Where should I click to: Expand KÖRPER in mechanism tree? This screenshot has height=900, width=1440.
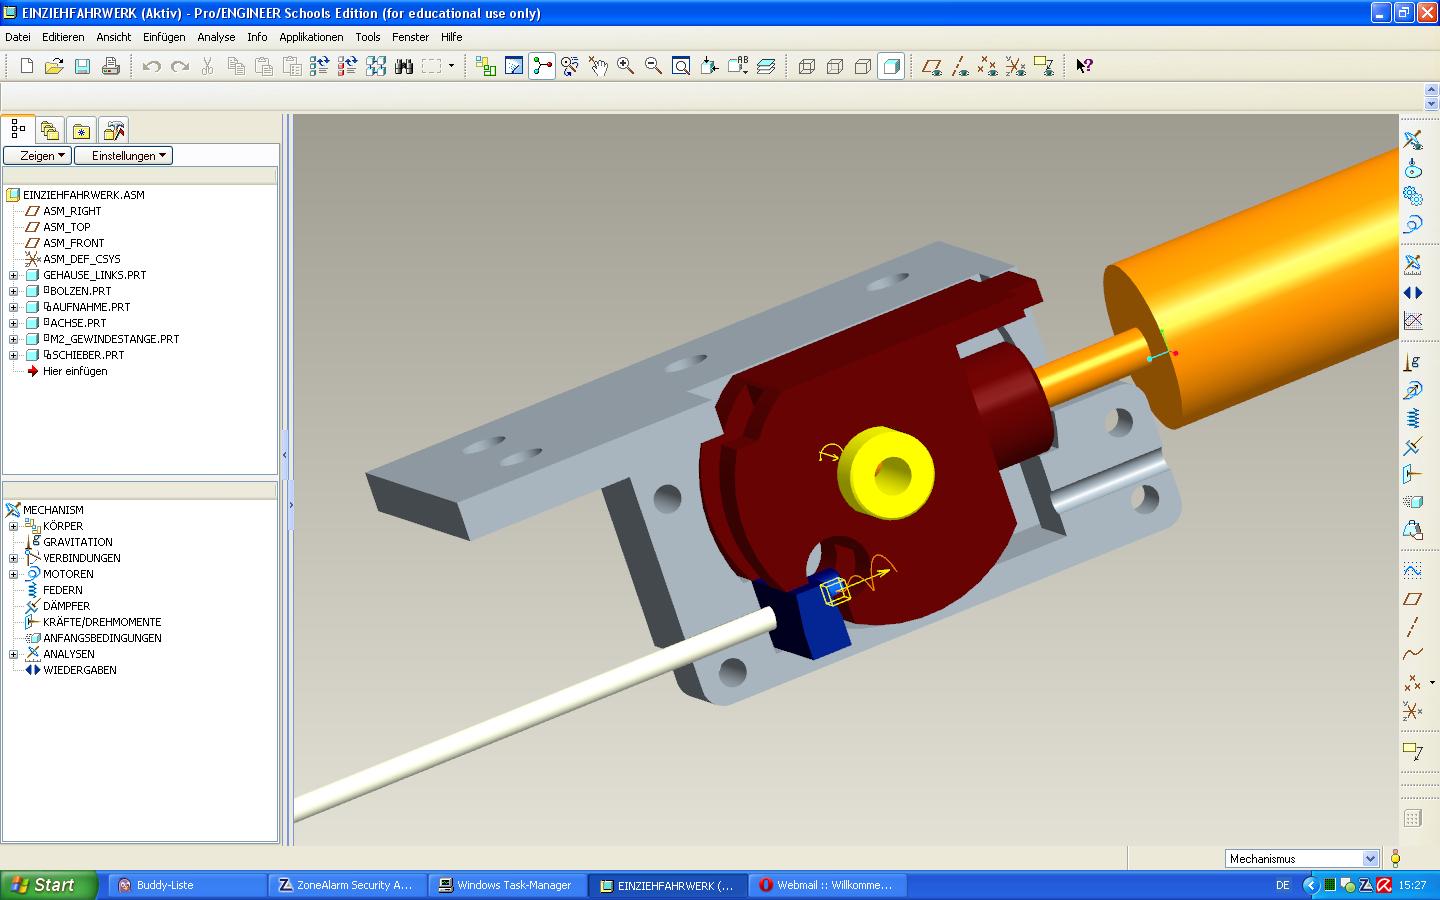[x=14, y=526]
